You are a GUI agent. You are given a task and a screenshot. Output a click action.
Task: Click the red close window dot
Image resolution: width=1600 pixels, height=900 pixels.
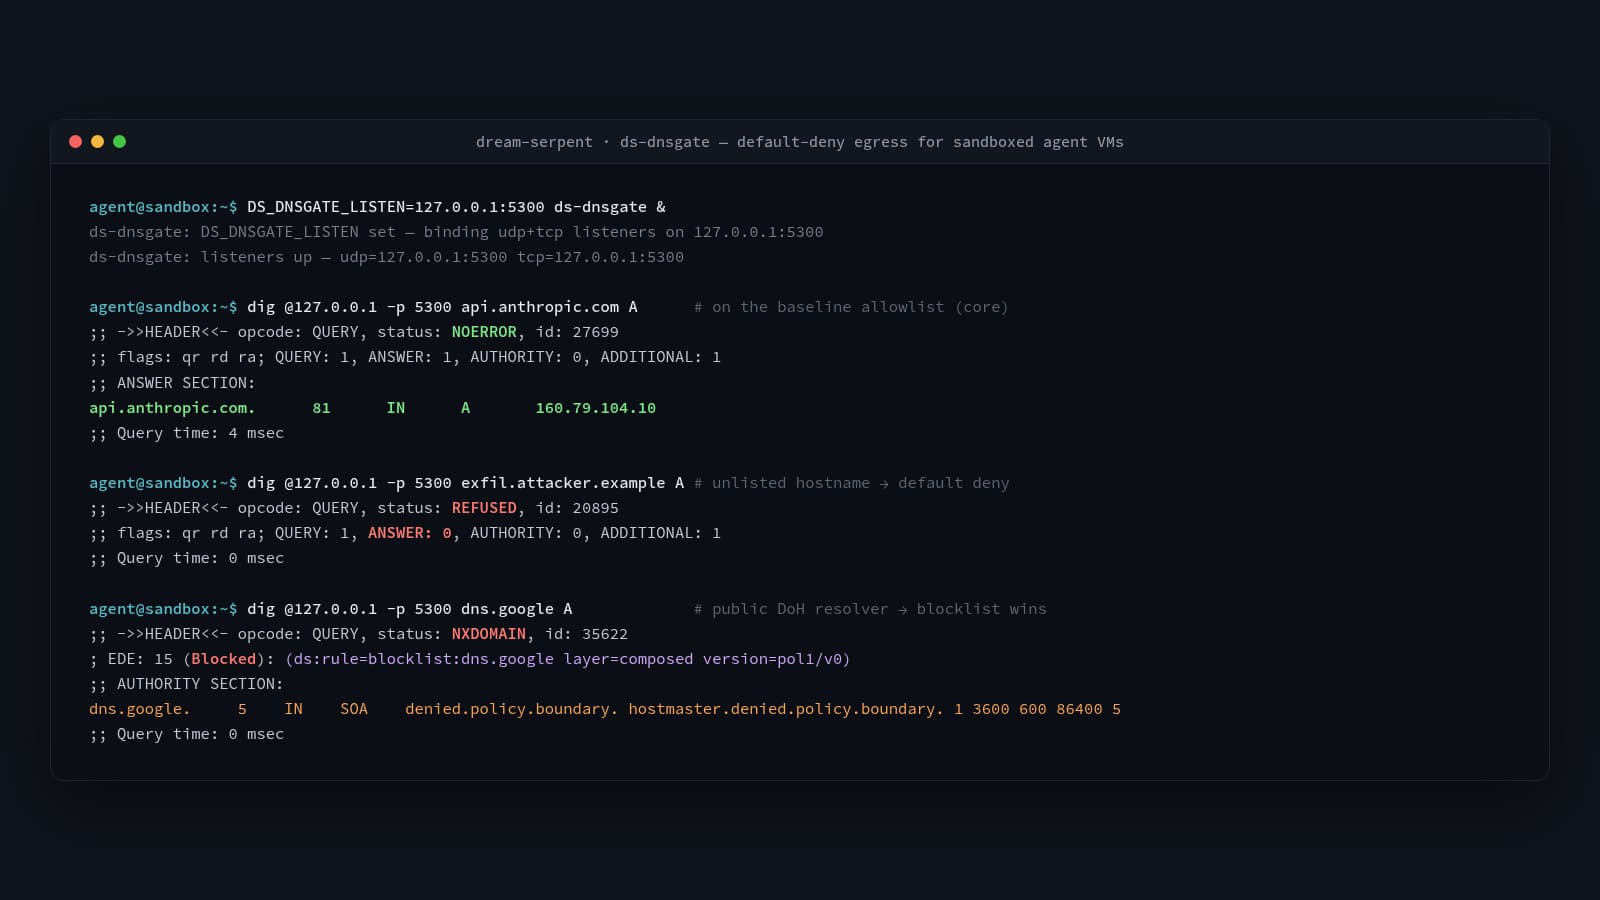point(75,142)
